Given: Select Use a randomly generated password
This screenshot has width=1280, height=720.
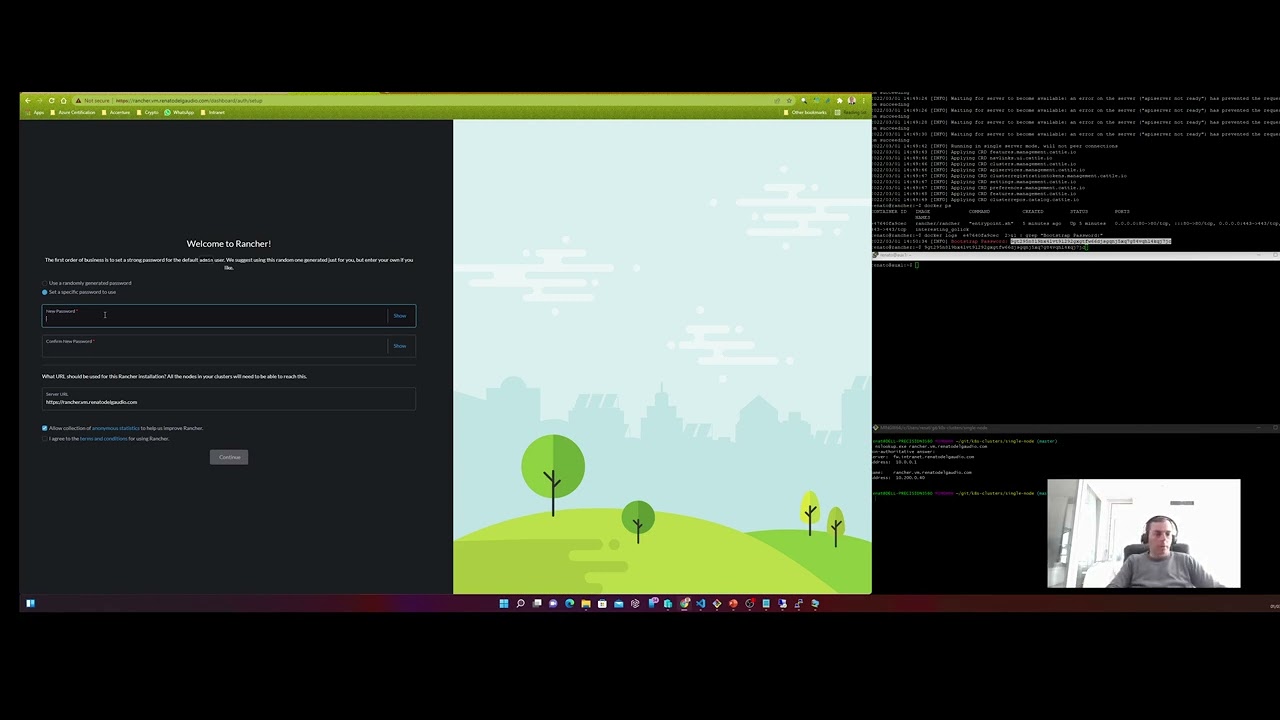Looking at the screenshot, I should coord(87,283).
